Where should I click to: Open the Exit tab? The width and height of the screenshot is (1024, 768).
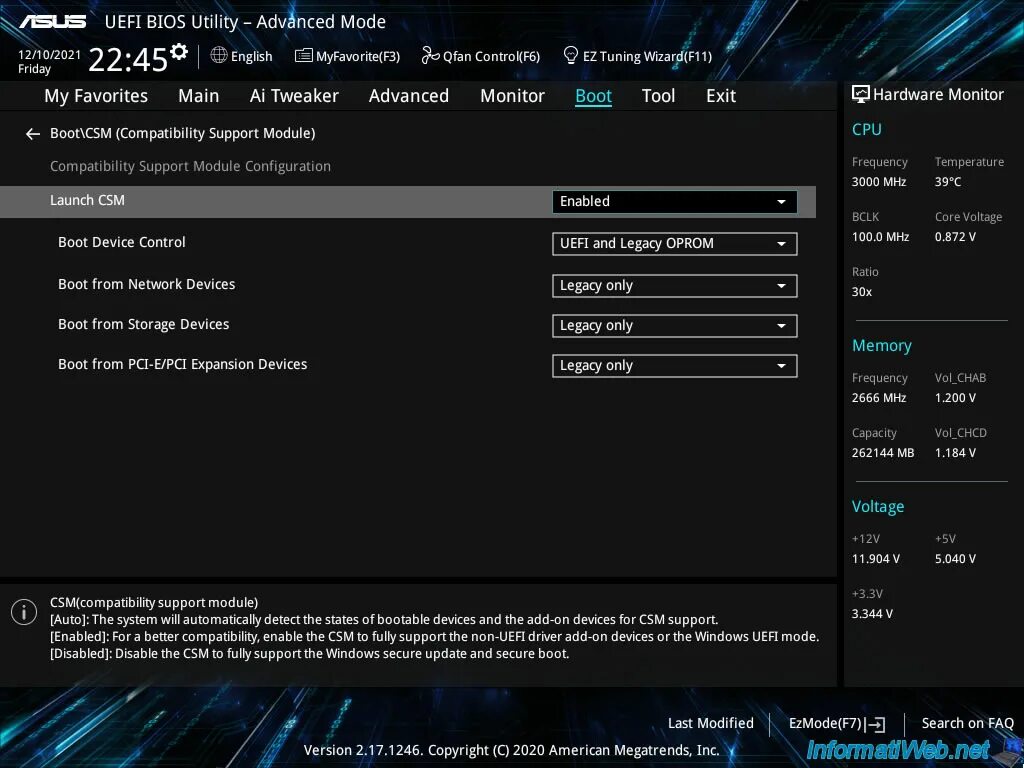pyautogui.click(x=721, y=96)
